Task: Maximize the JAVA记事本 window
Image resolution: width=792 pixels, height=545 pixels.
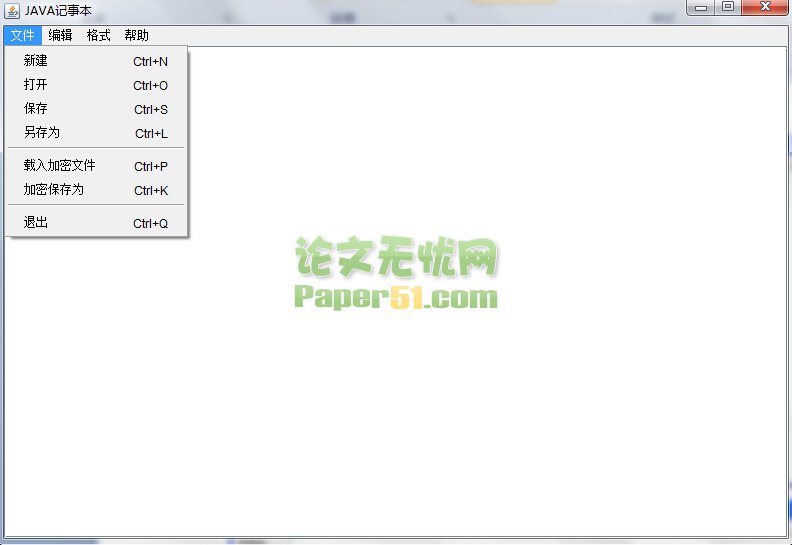Action: [728, 7]
